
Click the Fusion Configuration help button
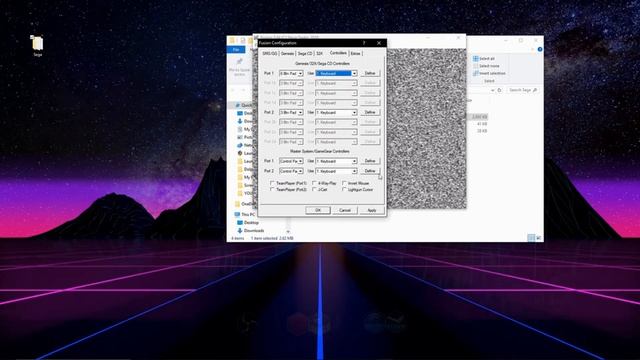(364, 43)
